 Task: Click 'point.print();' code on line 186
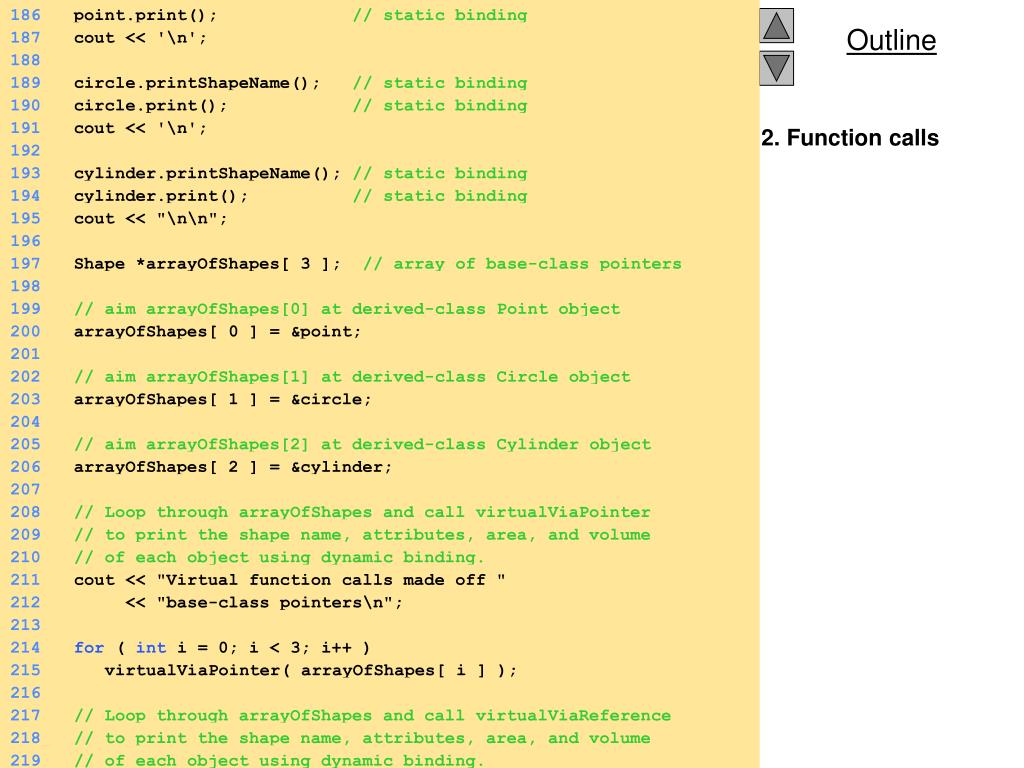tap(145, 15)
